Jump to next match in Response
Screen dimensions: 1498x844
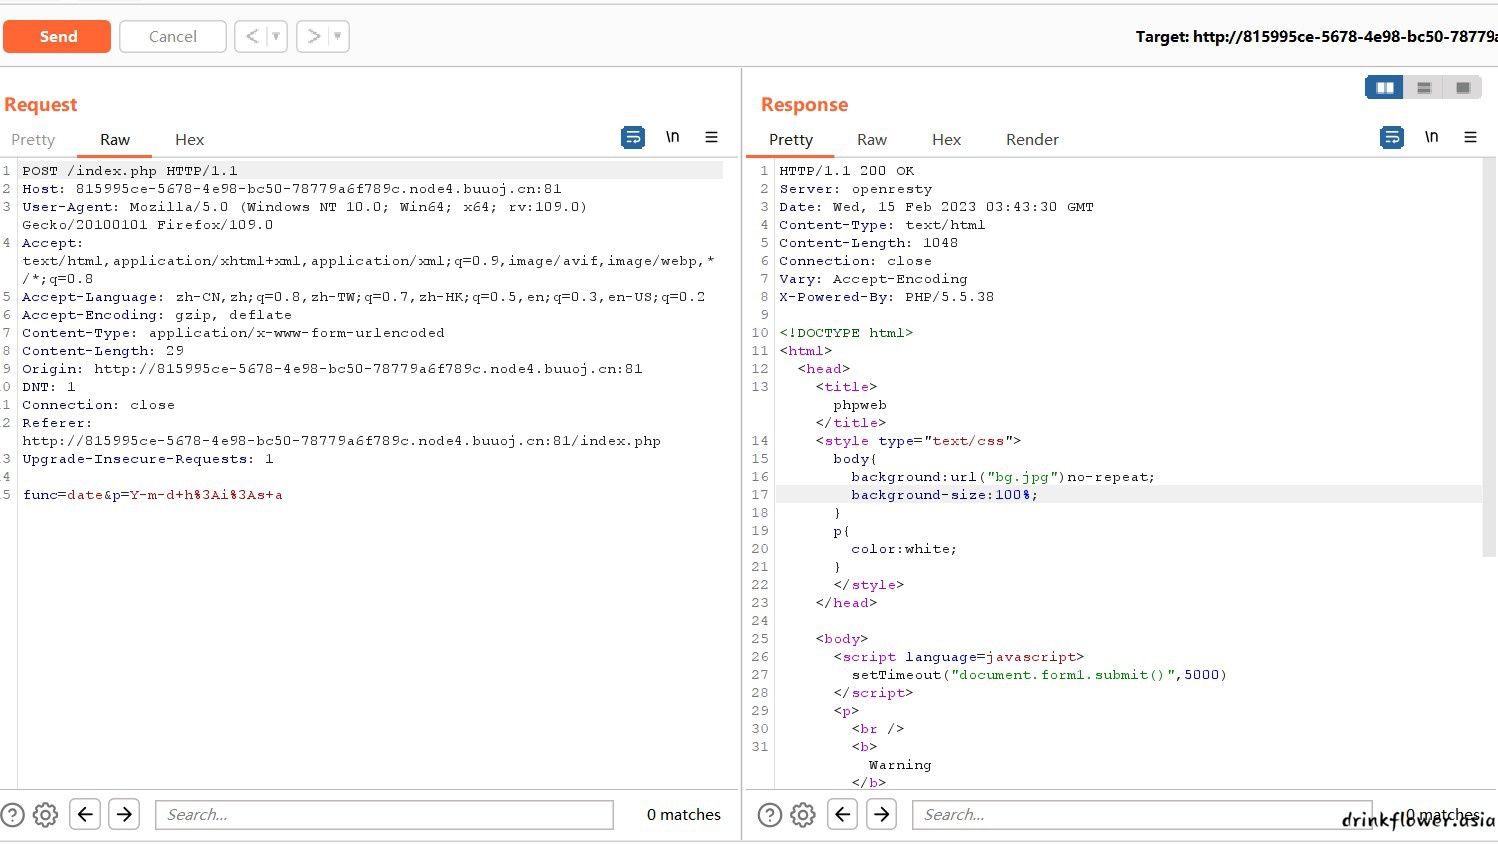point(882,814)
